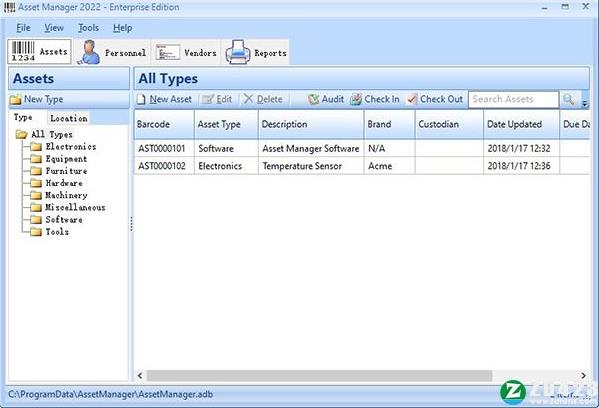This screenshot has width=599, height=408.
Task: Sort by the Description column header
Action: [x=311, y=124]
